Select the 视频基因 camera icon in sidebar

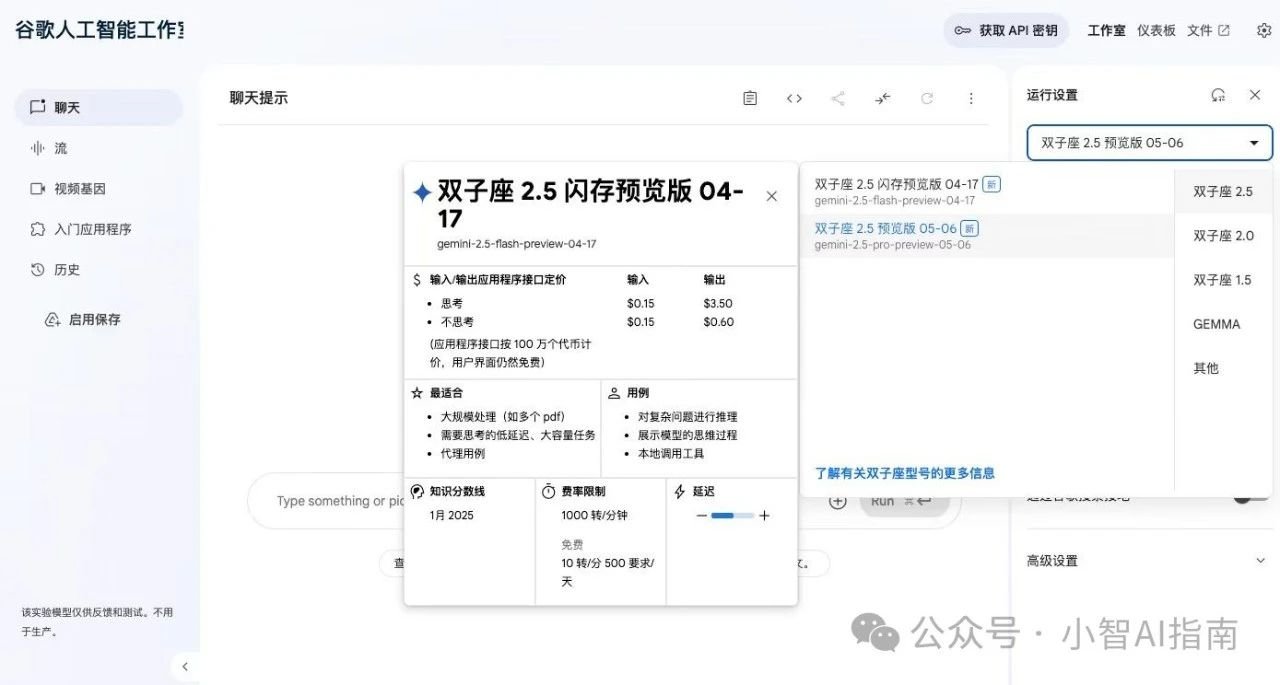pyautogui.click(x=36, y=188)
